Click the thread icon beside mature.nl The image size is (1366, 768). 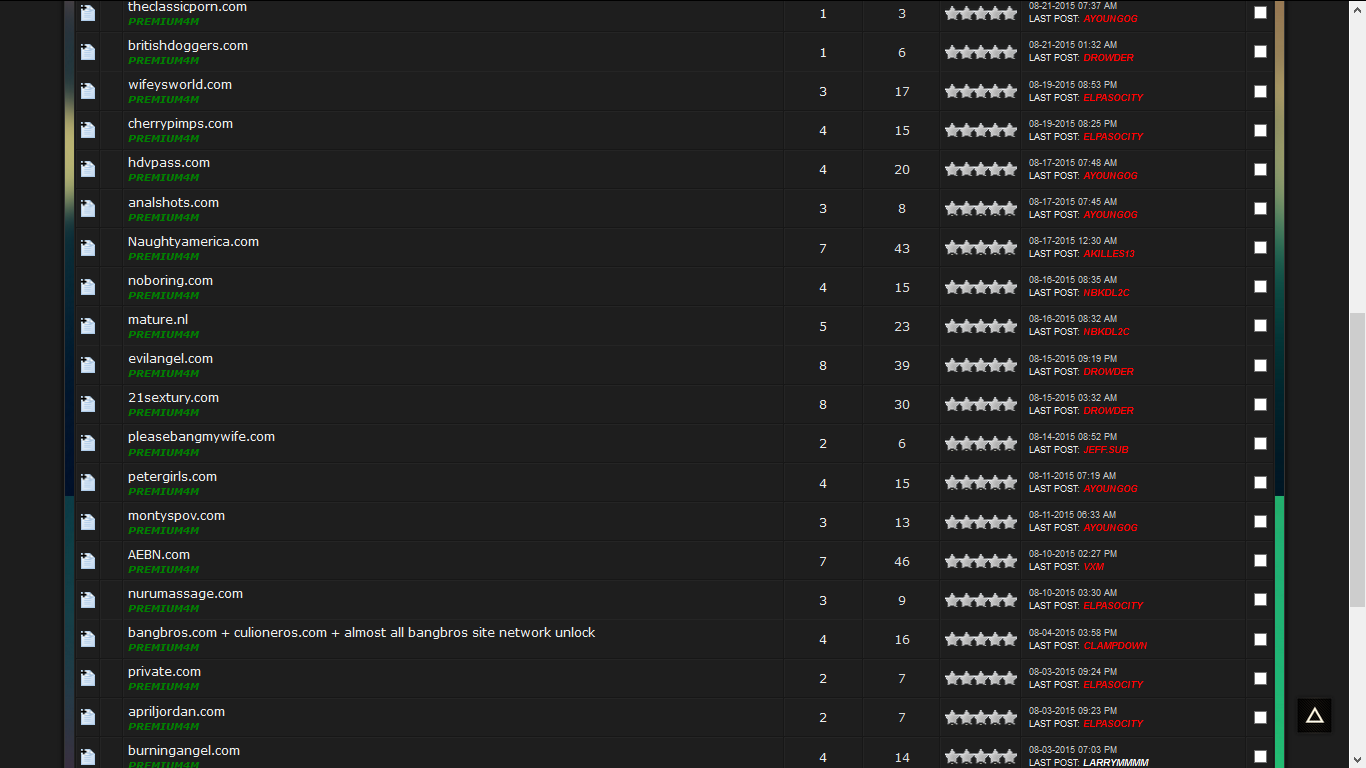coord(88,326)
